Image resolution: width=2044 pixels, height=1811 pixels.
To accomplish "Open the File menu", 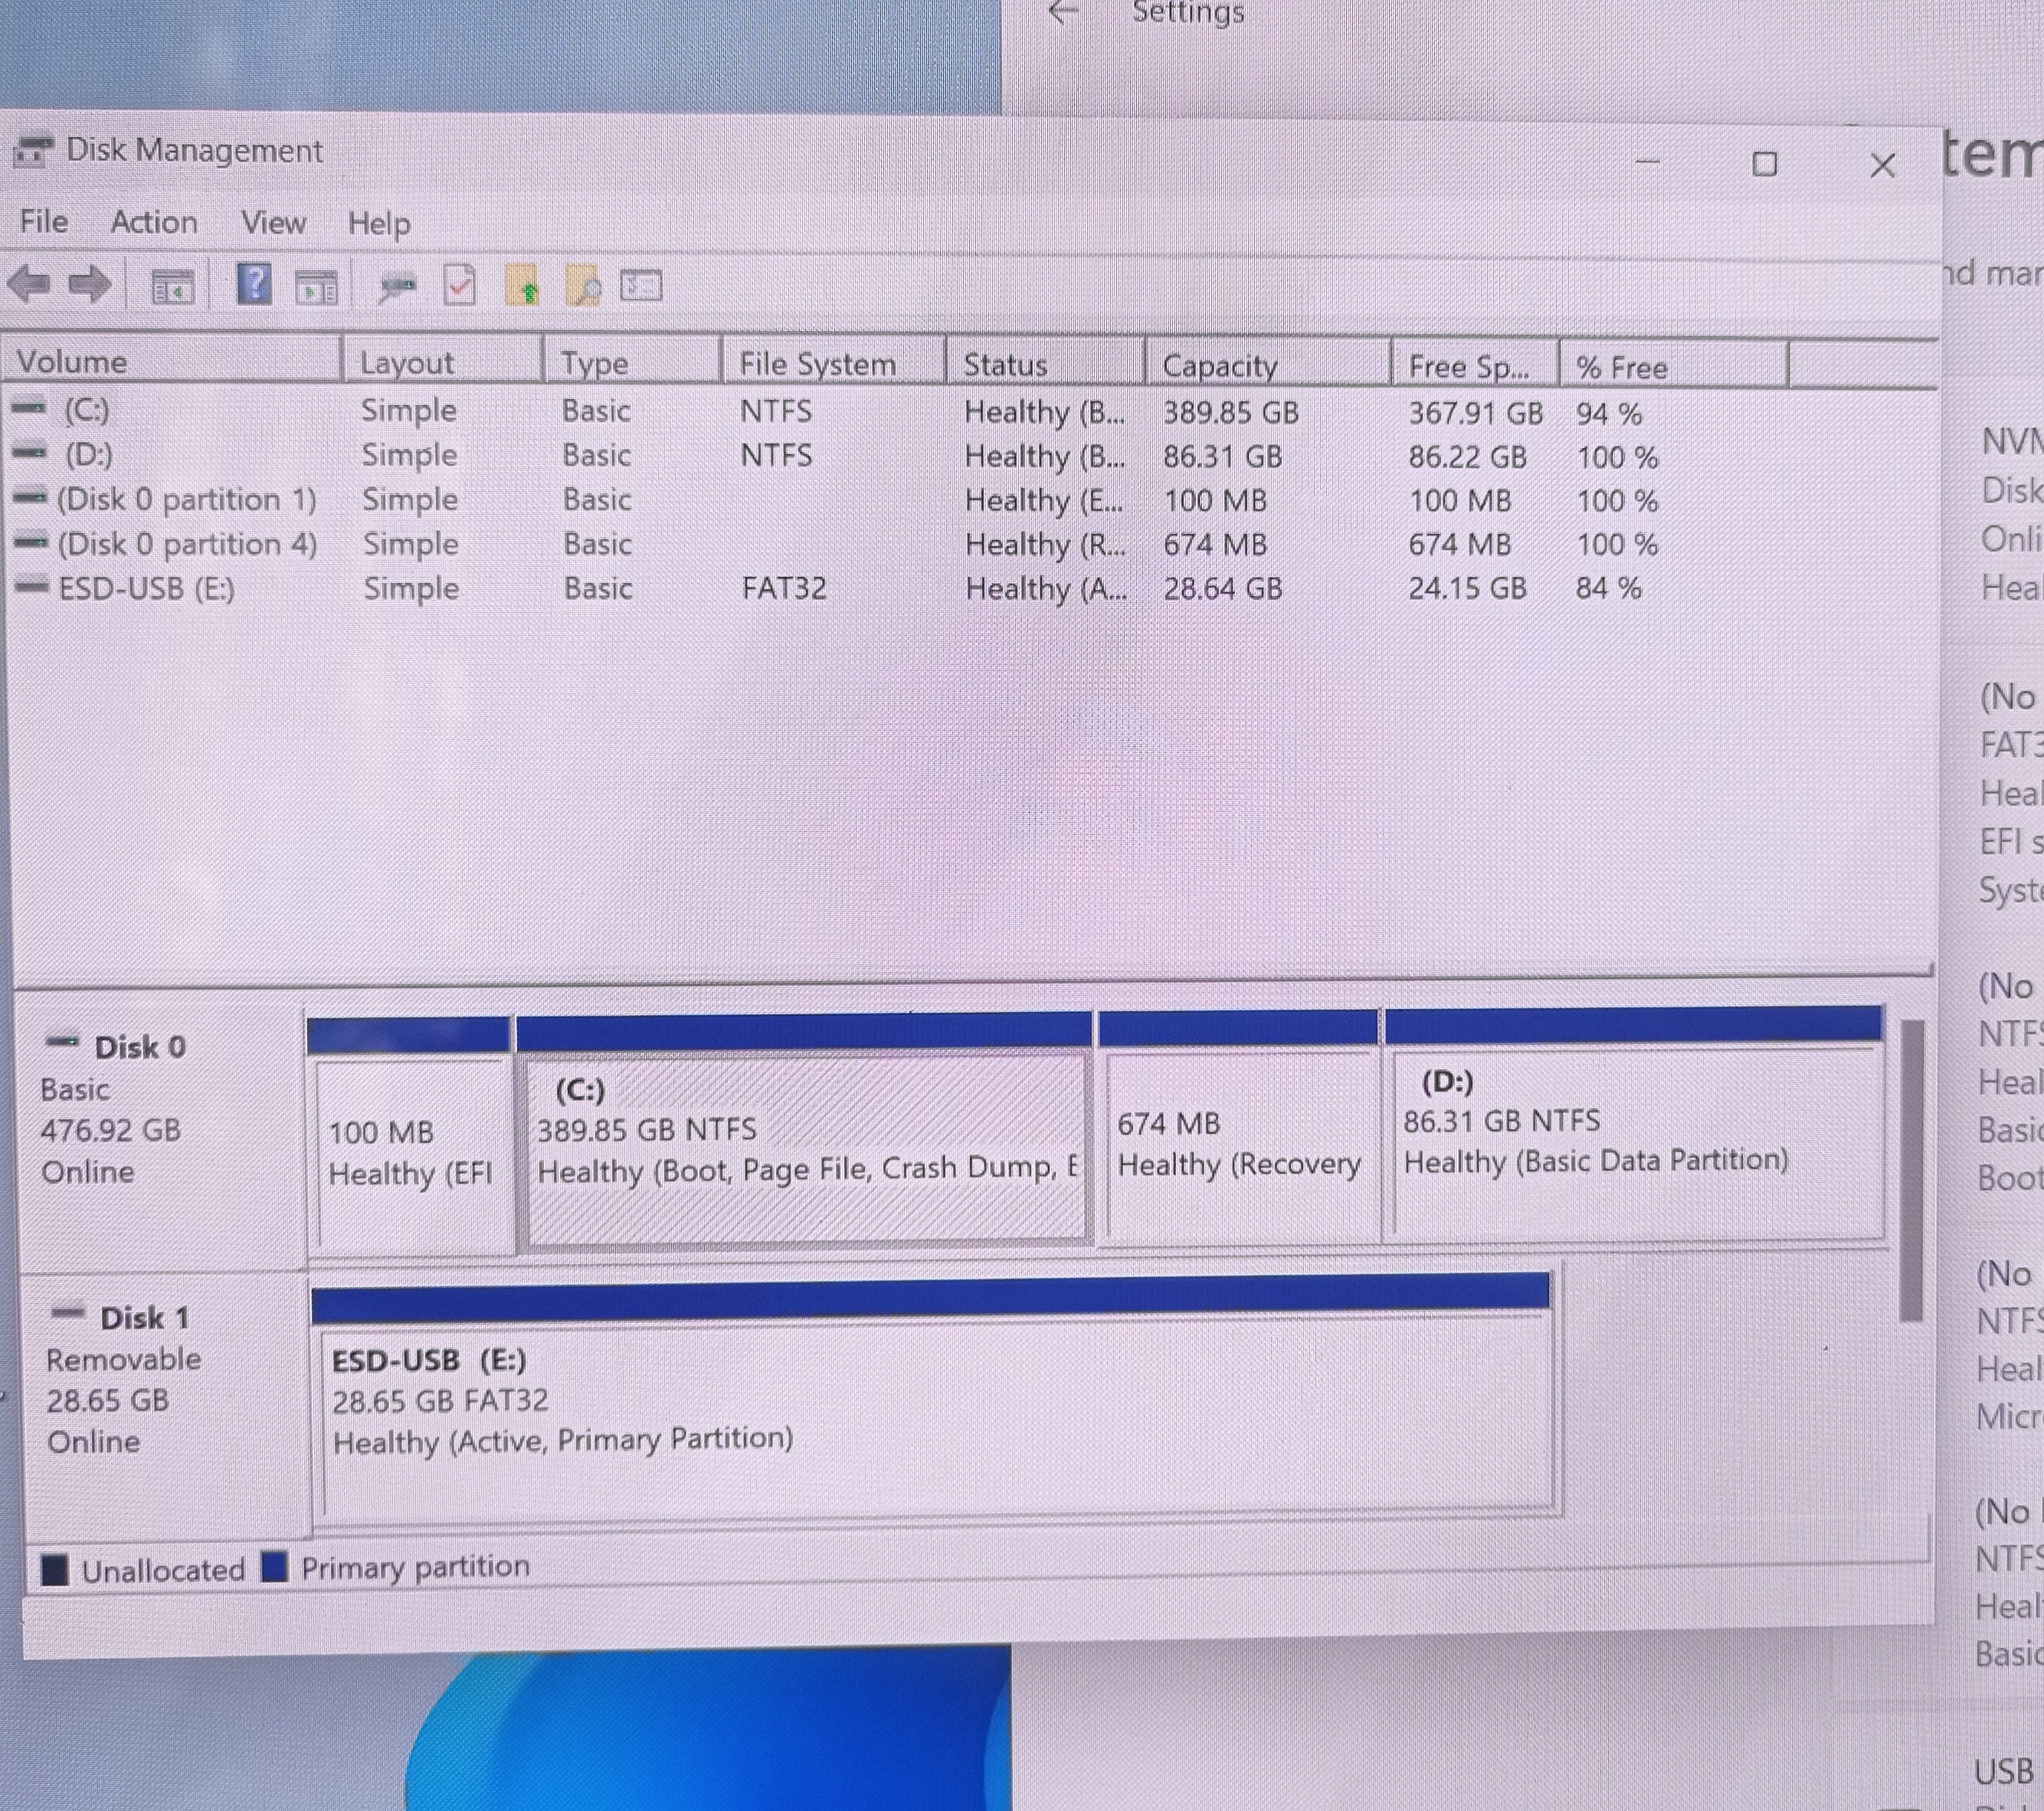I will click(x=44, y=221).
